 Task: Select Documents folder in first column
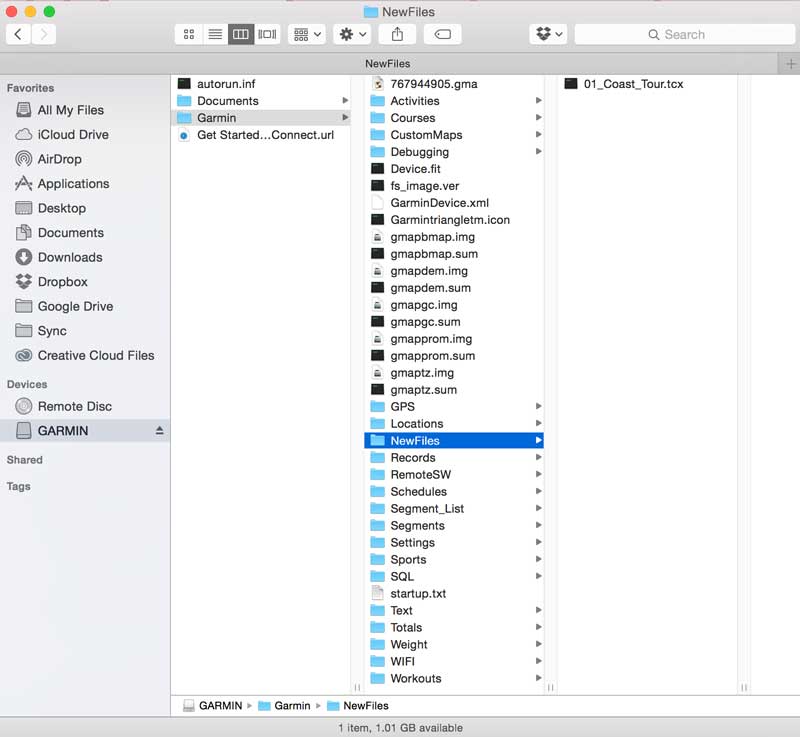tap(263, 101)
